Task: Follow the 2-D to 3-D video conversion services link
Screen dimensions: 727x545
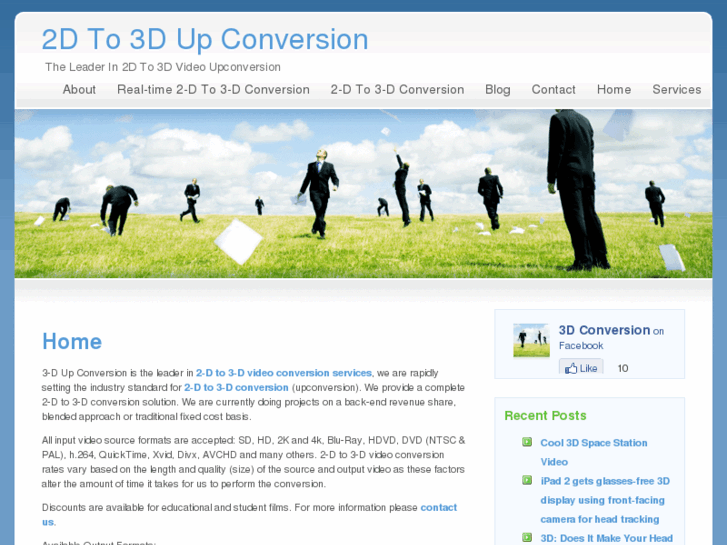Action: (x=284, y=373)
